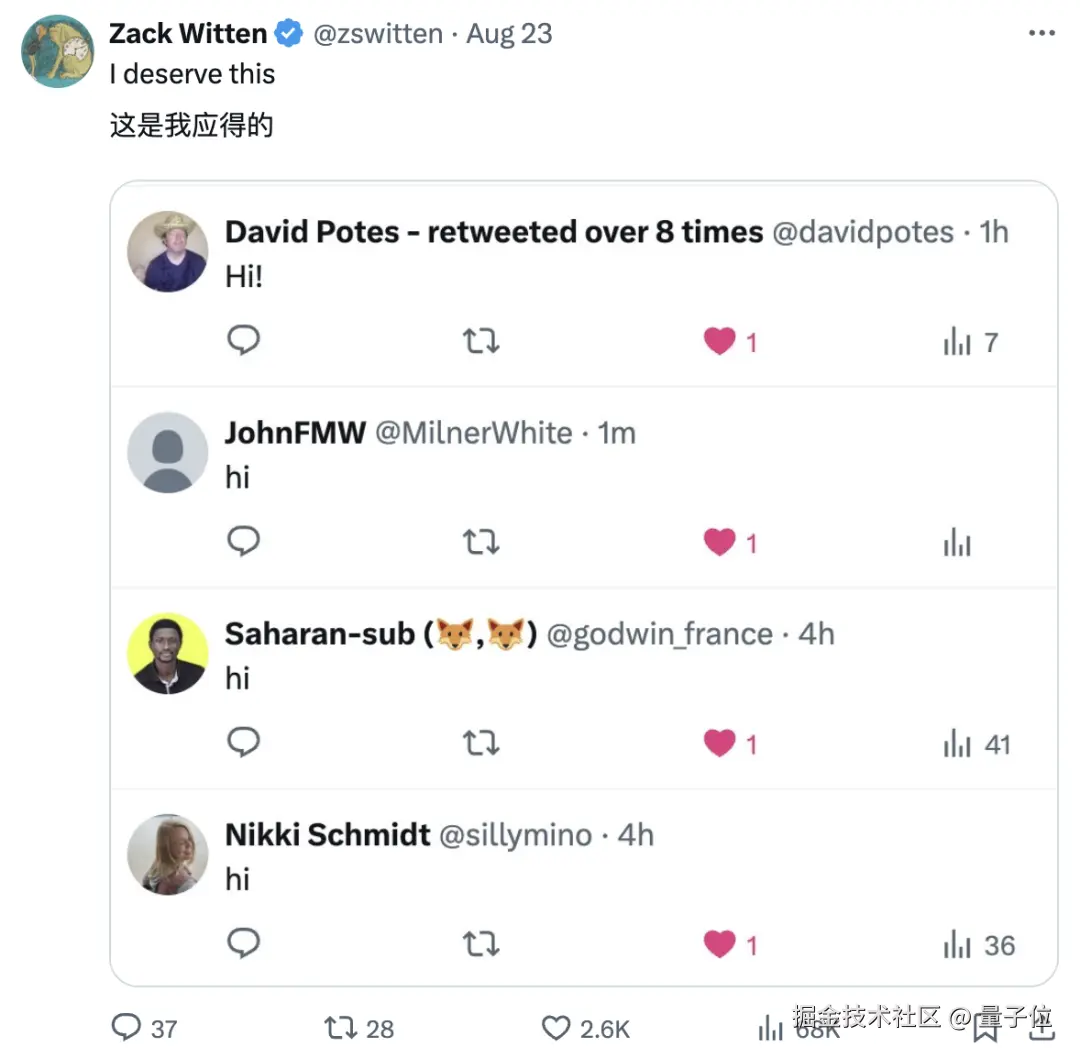1080x1058 pixels.
Task: Click the main tweet's retweet button showing 28
Action: [340, 1027]
